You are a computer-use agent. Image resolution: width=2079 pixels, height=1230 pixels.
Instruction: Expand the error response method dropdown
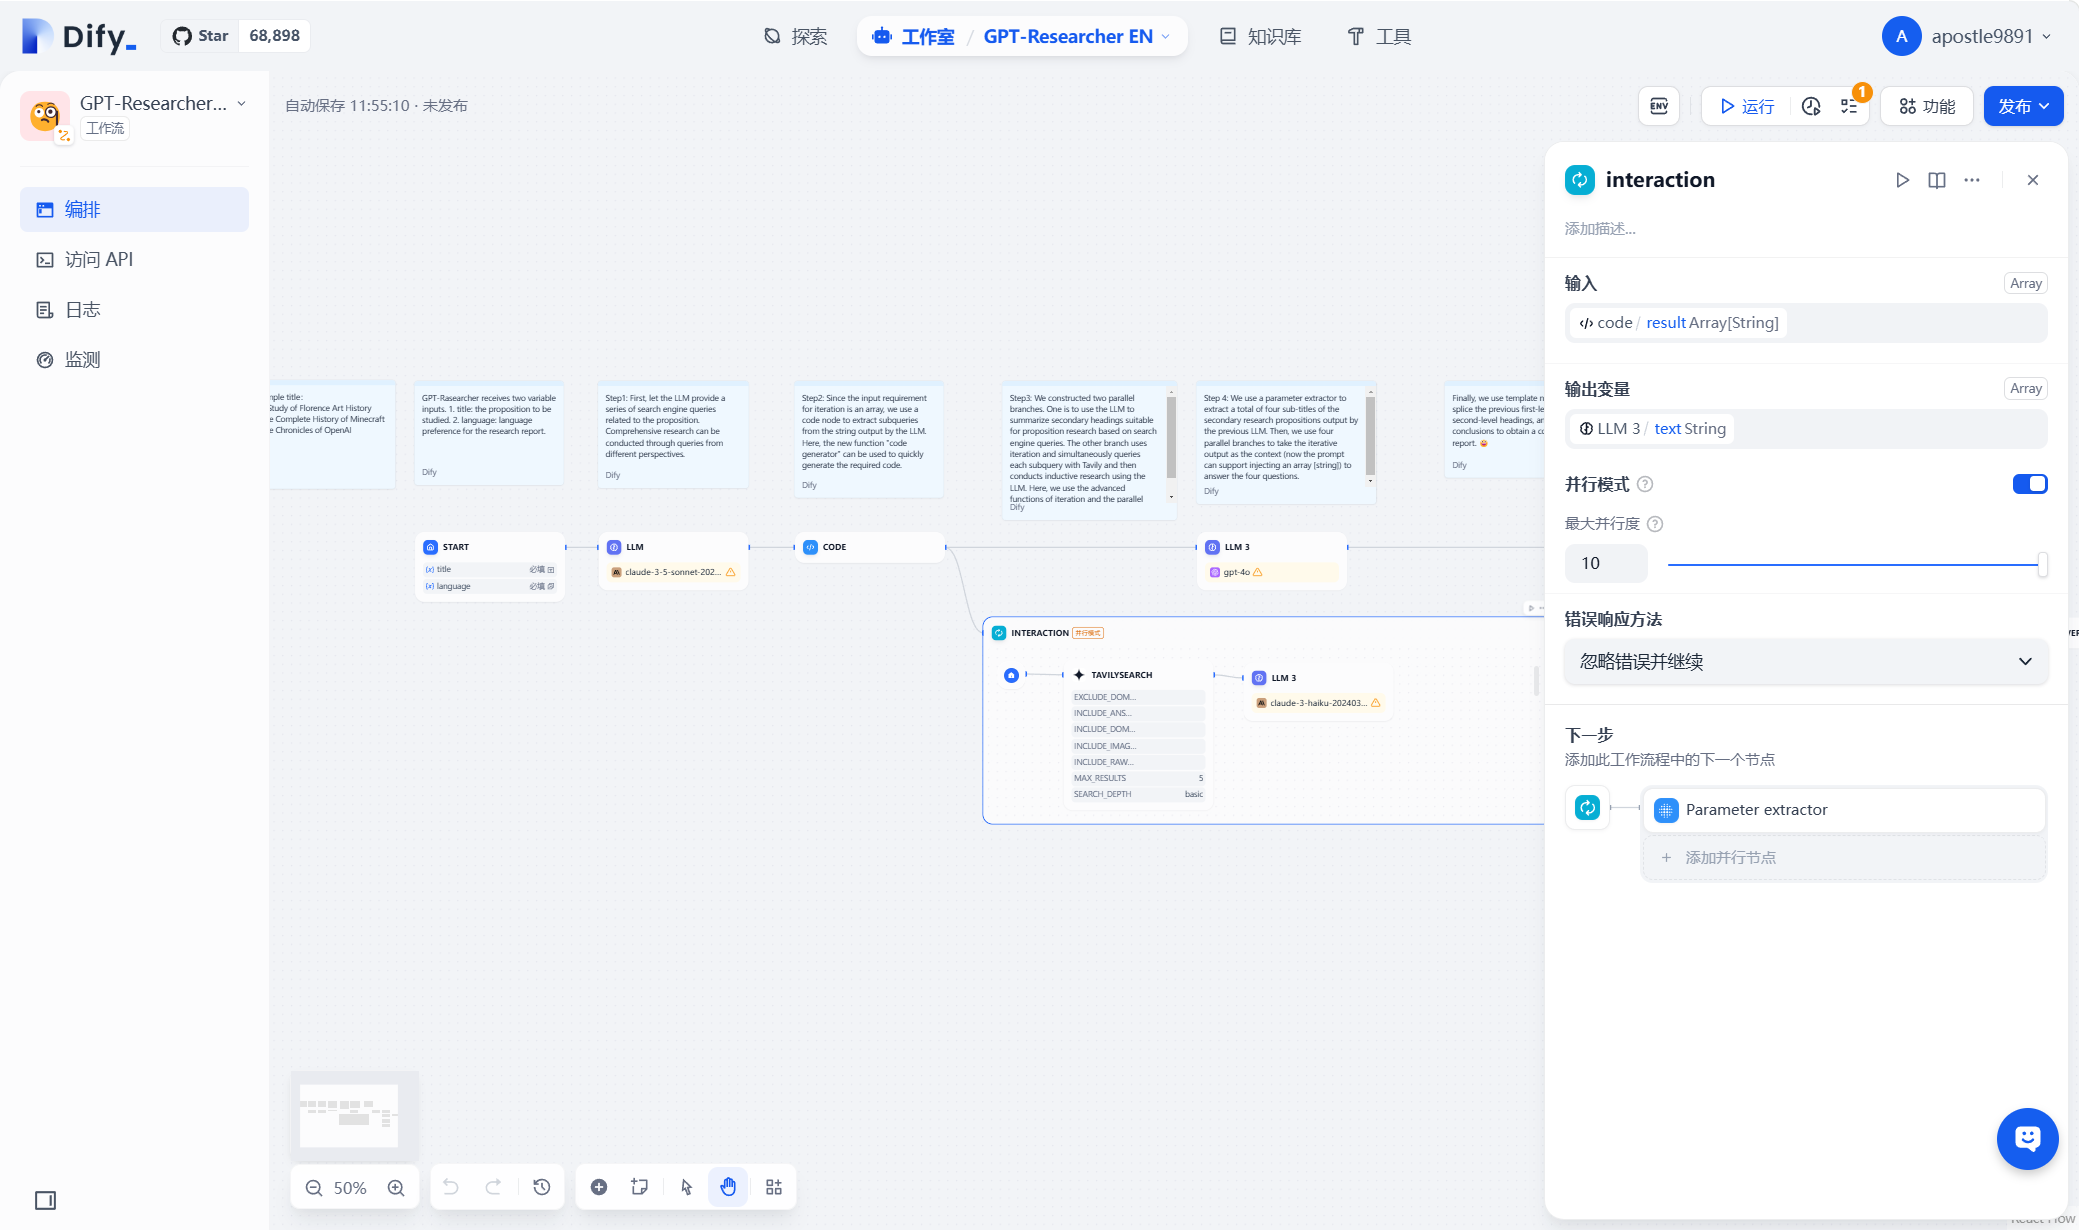click(x=1805, y=662)
